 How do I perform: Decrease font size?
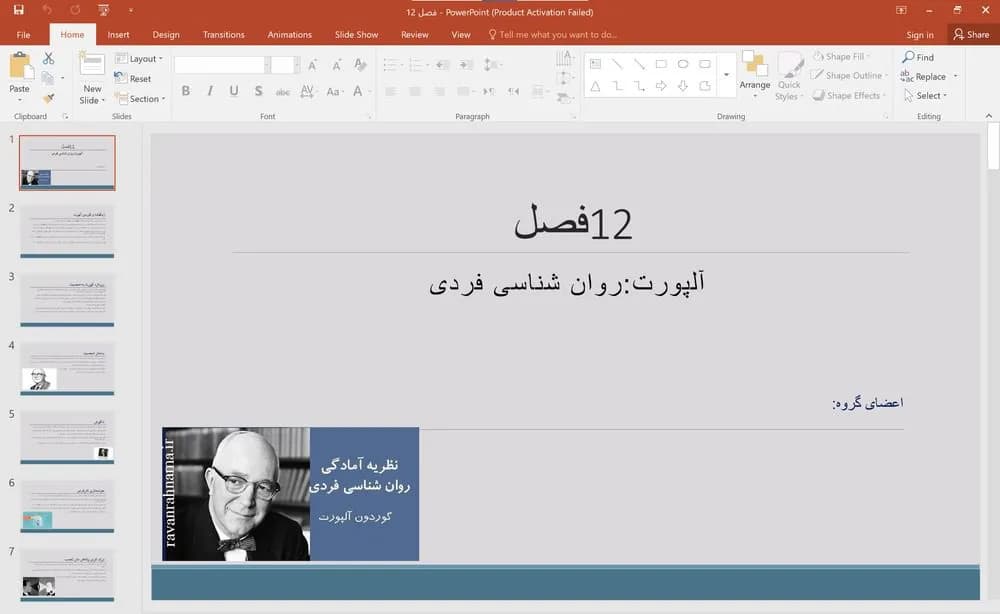(x=336, y=65)
